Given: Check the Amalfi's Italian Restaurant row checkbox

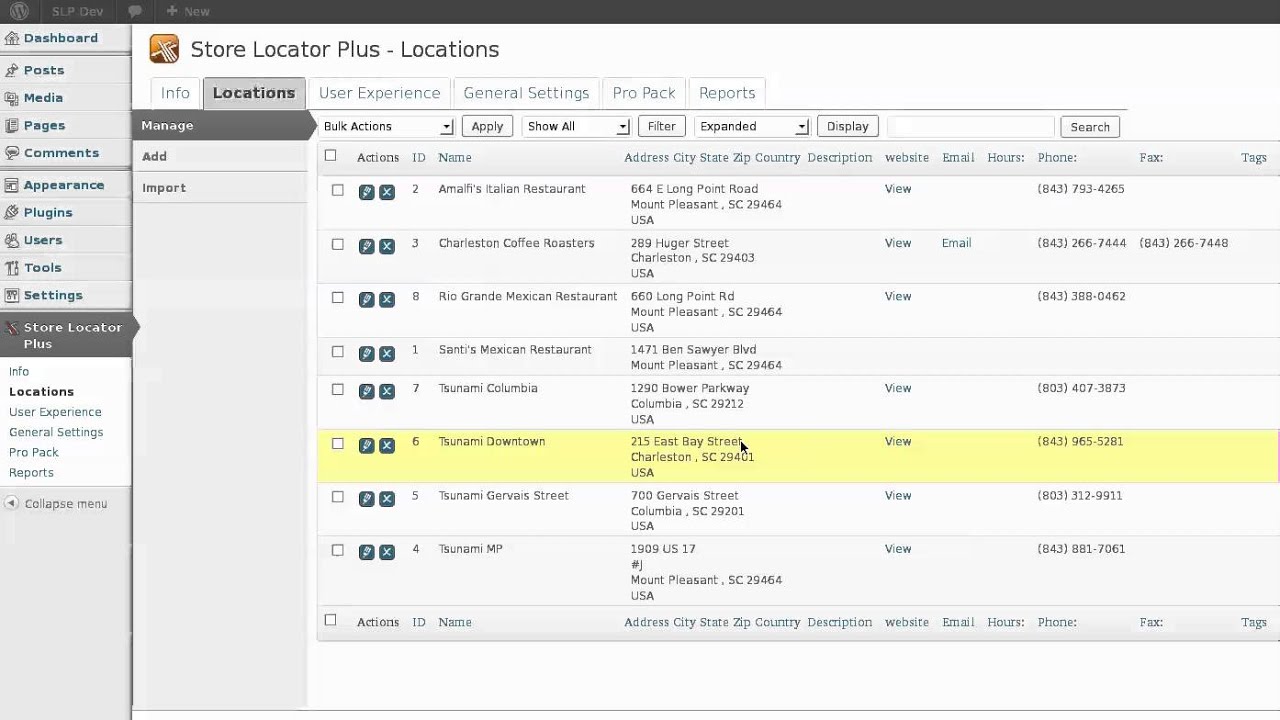Looking at the screenshot, I should pos(337,190).
